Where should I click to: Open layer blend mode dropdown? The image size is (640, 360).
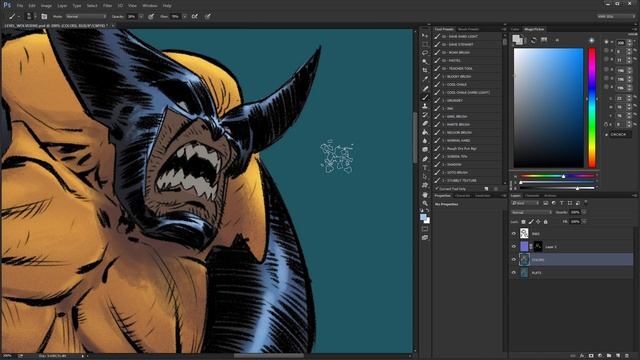(531, 212)
